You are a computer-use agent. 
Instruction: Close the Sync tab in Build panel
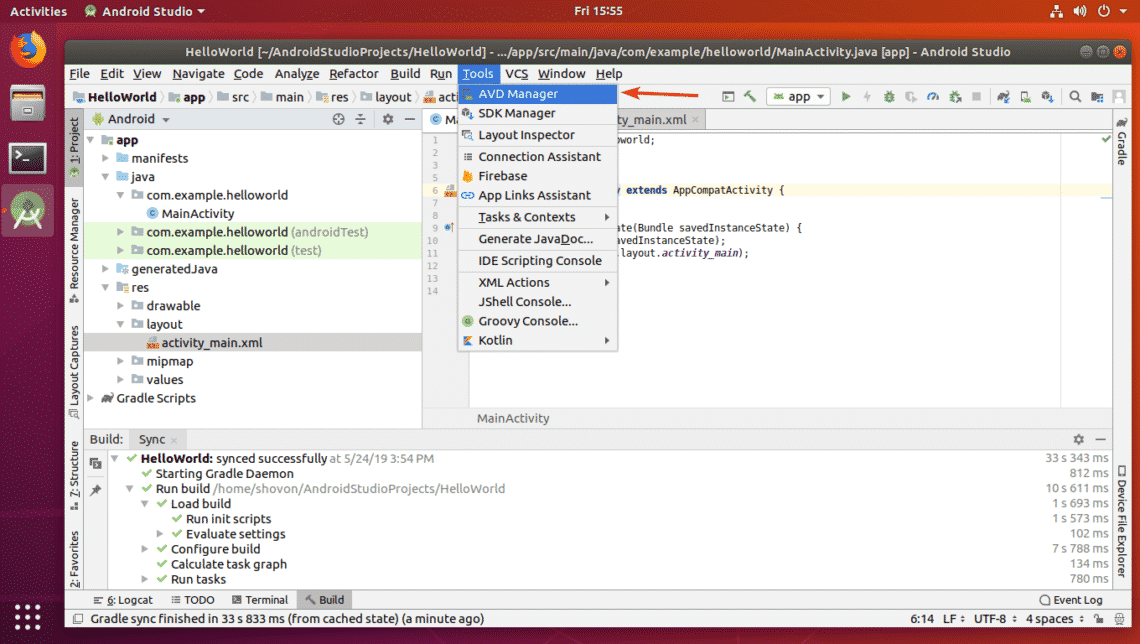click(174, 440)
